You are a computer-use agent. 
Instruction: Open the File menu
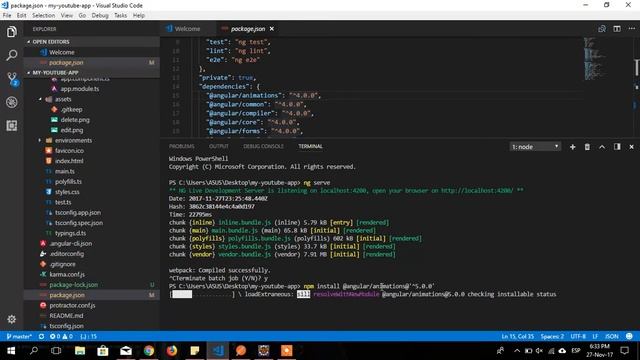(x=7, y=16)
